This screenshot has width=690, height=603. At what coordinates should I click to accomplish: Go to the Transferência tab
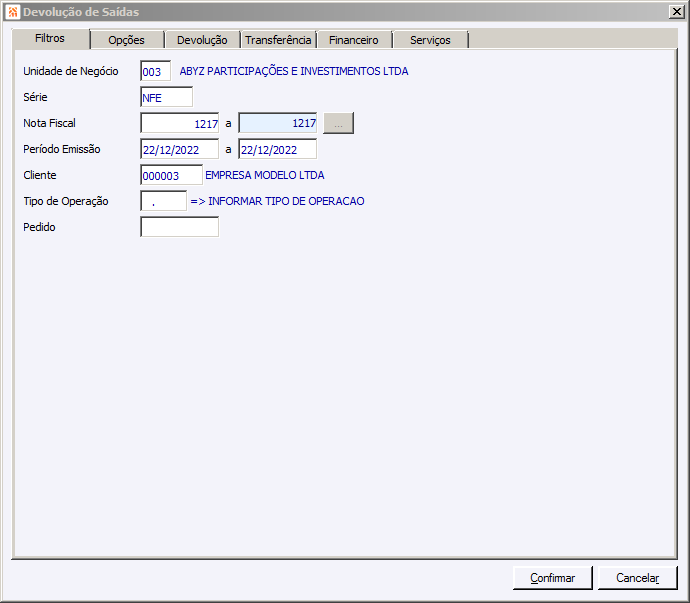pos(279,40)
